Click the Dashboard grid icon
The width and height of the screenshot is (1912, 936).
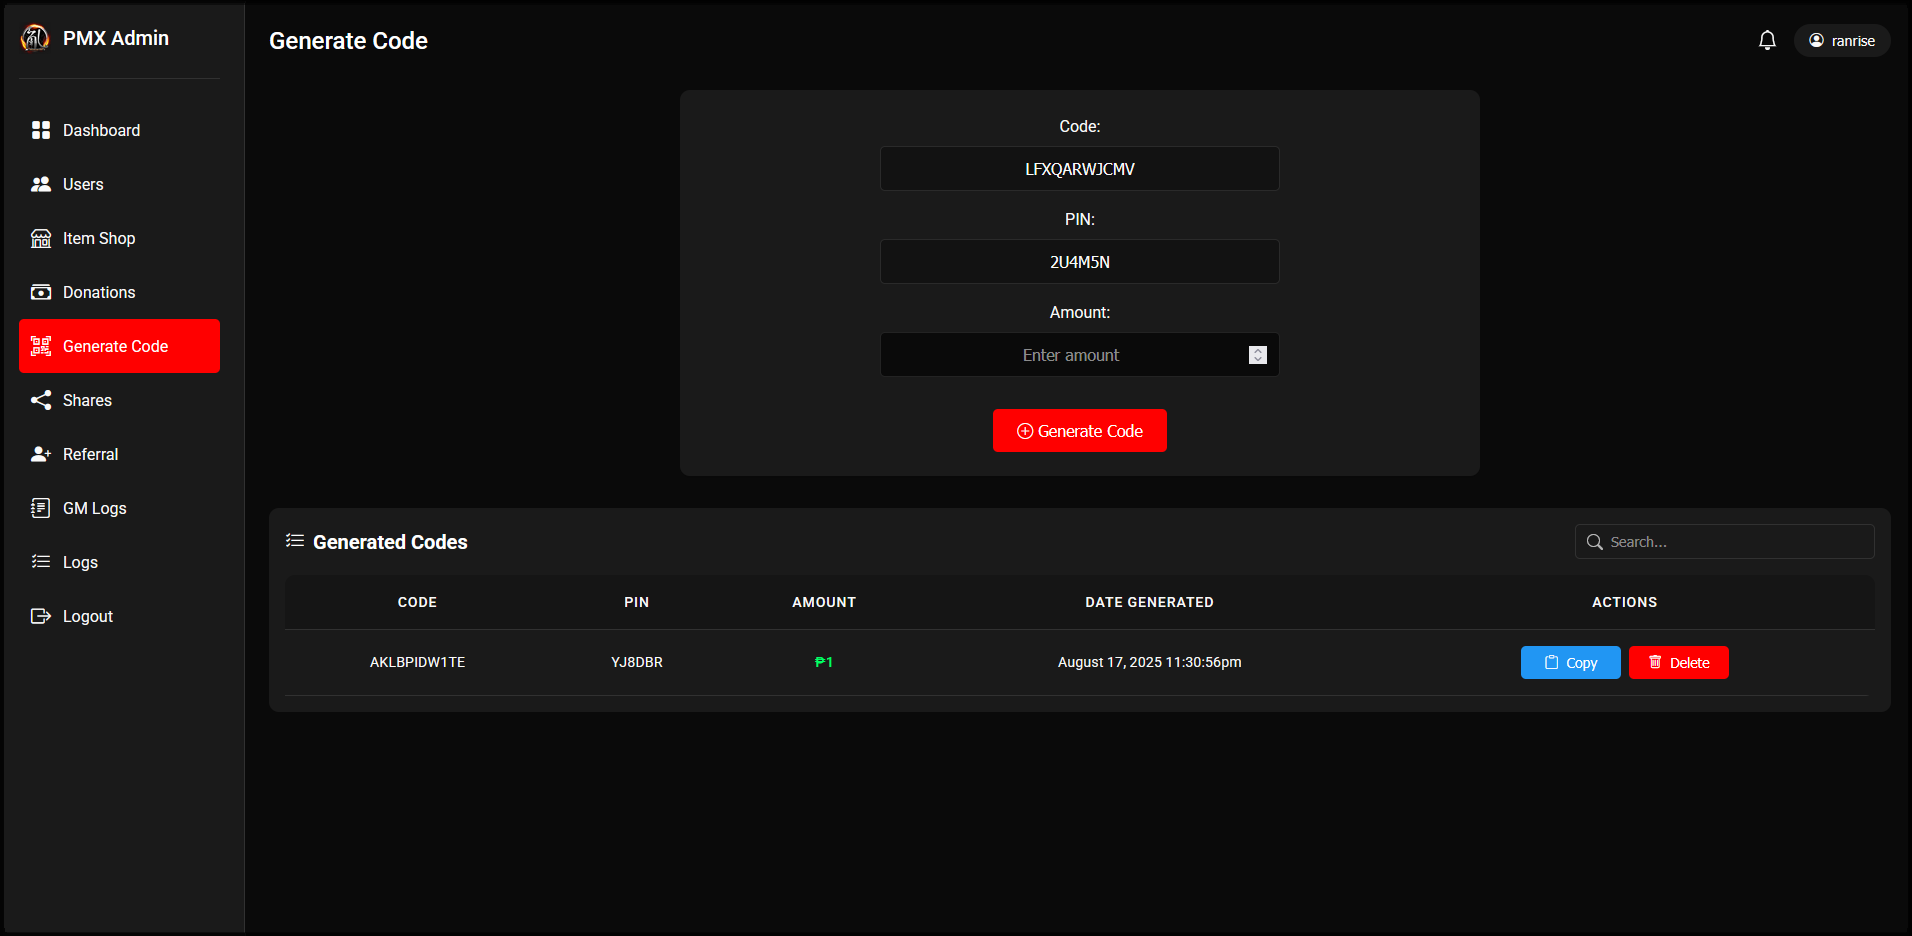(x=41, y=130)
